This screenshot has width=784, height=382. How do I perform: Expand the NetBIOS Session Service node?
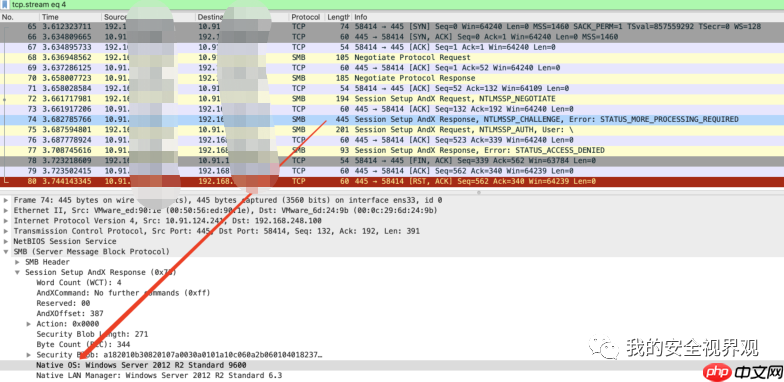pos(6,241)
